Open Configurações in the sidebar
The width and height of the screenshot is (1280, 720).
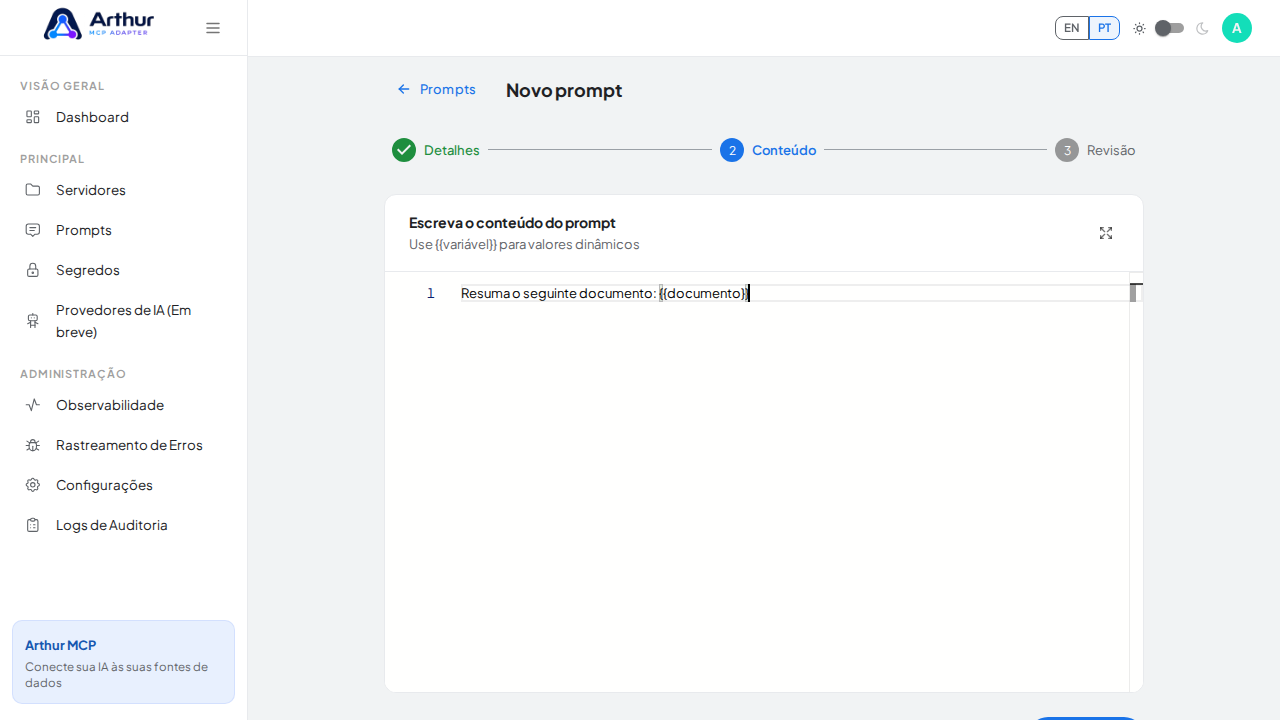[123, 485]
